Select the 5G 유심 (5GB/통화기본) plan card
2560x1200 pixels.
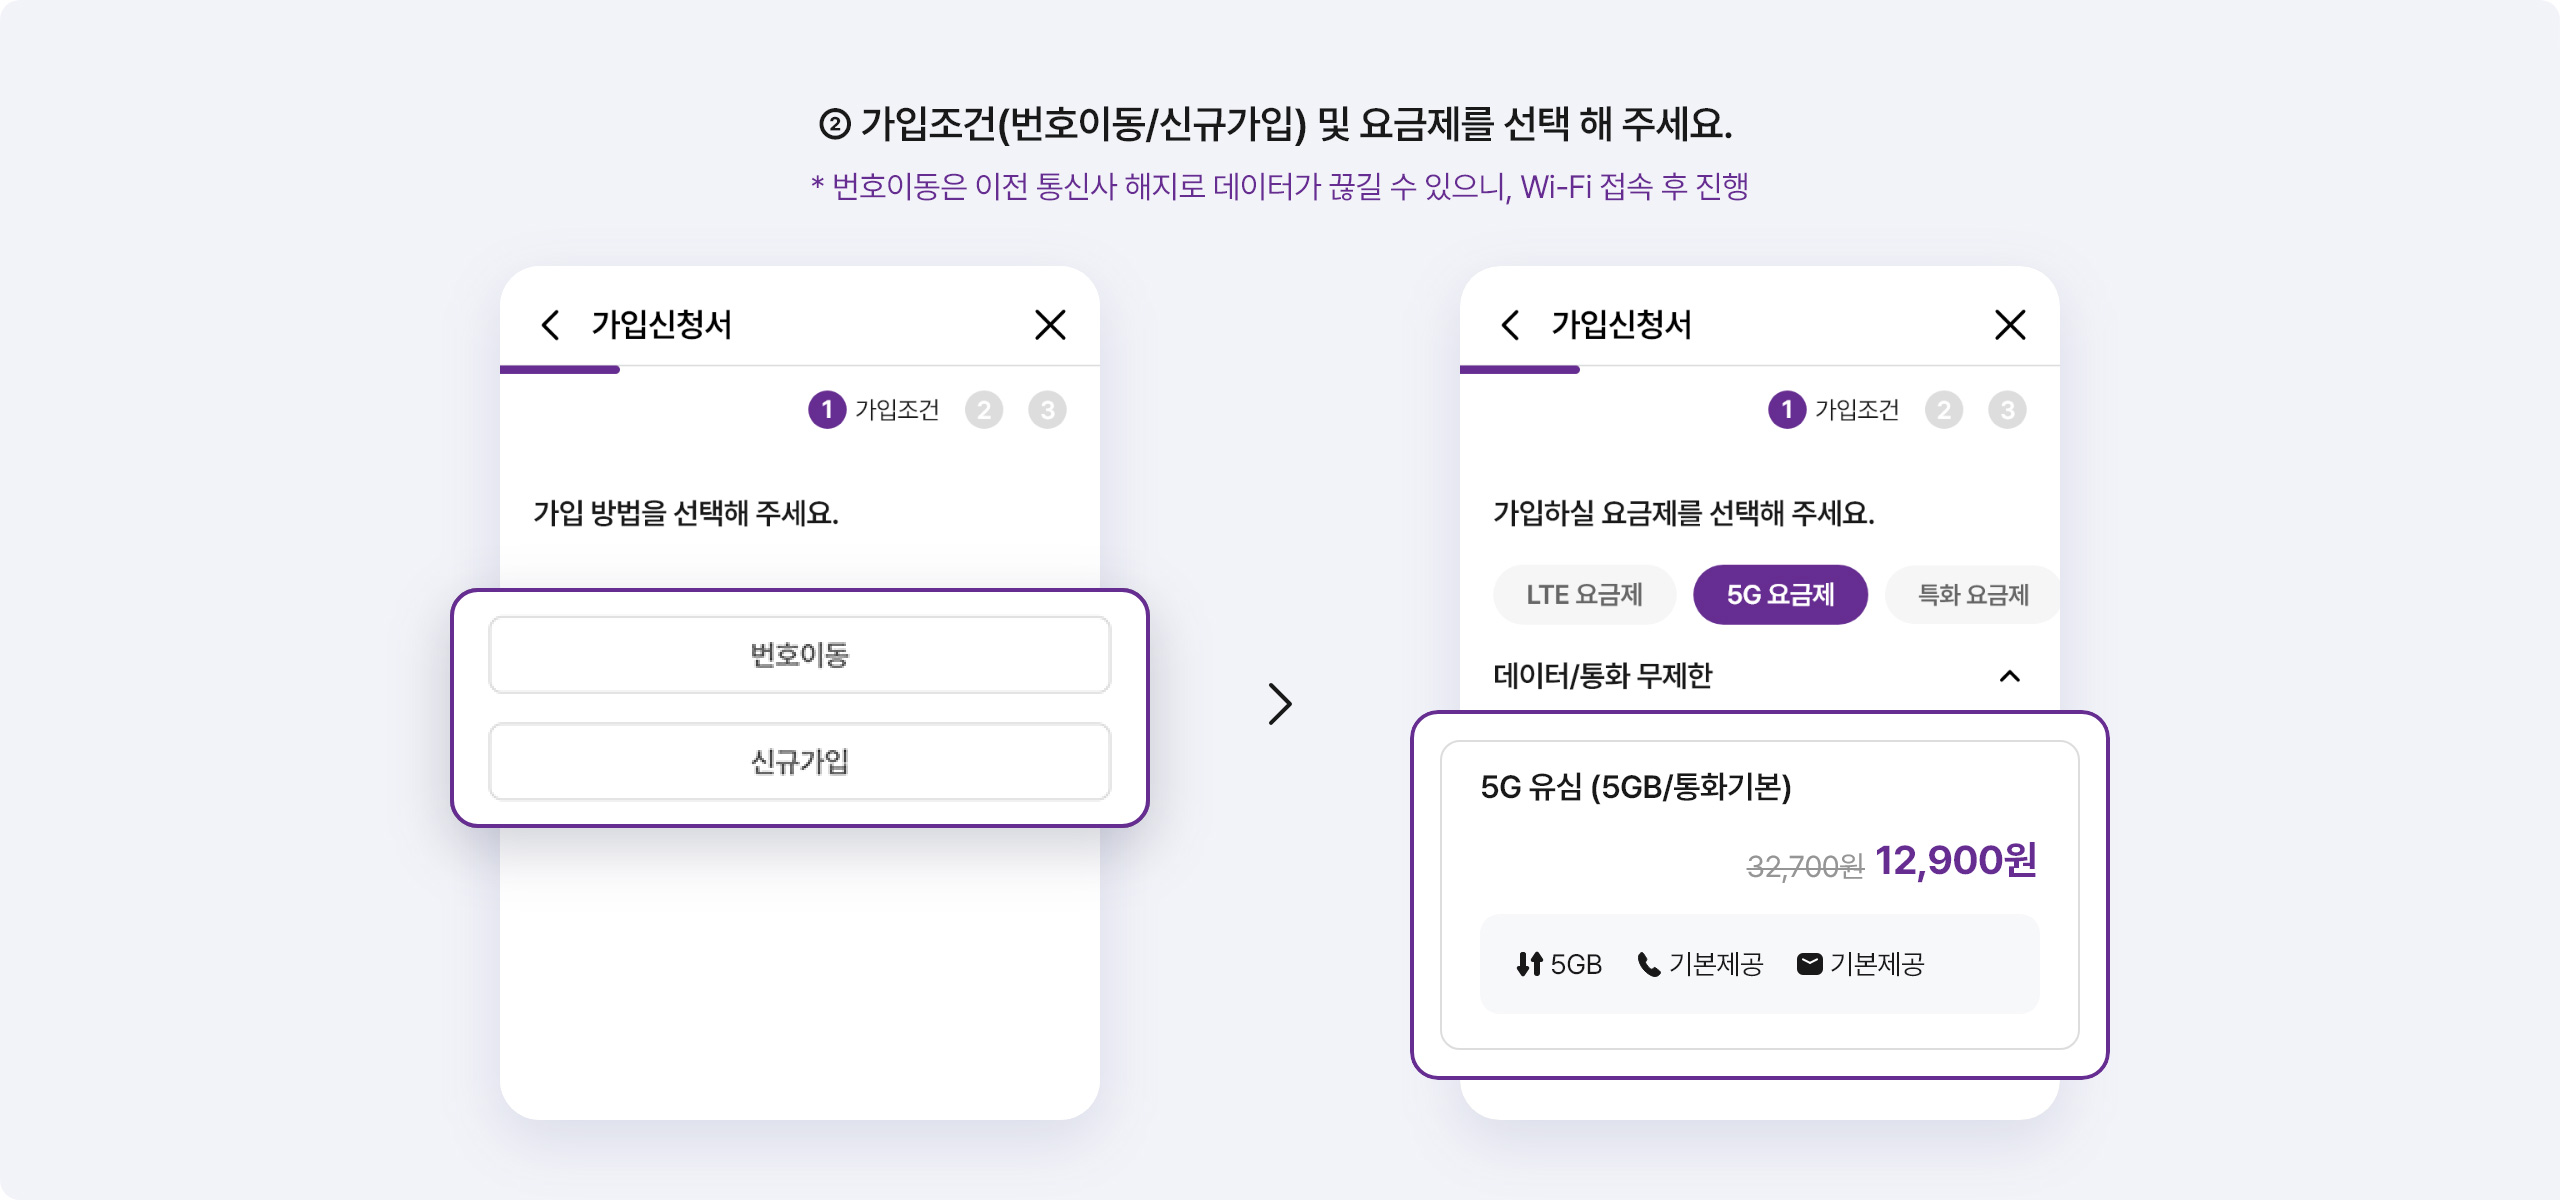(x=1760, y=895)
